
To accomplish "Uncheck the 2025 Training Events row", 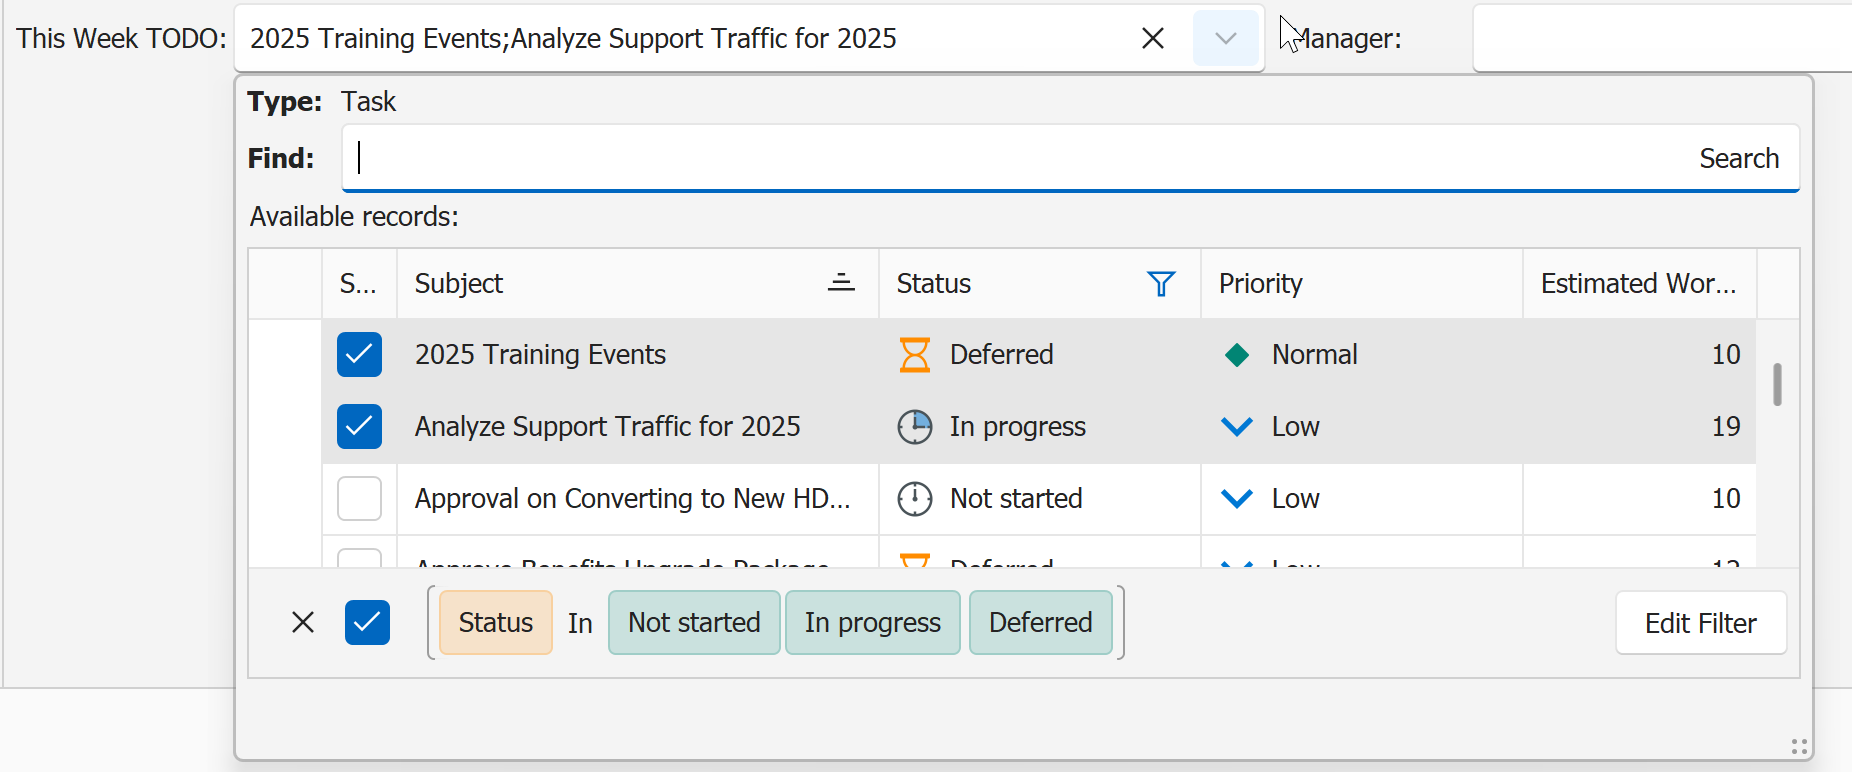I will pyautogui.click(x=359, y=355).
